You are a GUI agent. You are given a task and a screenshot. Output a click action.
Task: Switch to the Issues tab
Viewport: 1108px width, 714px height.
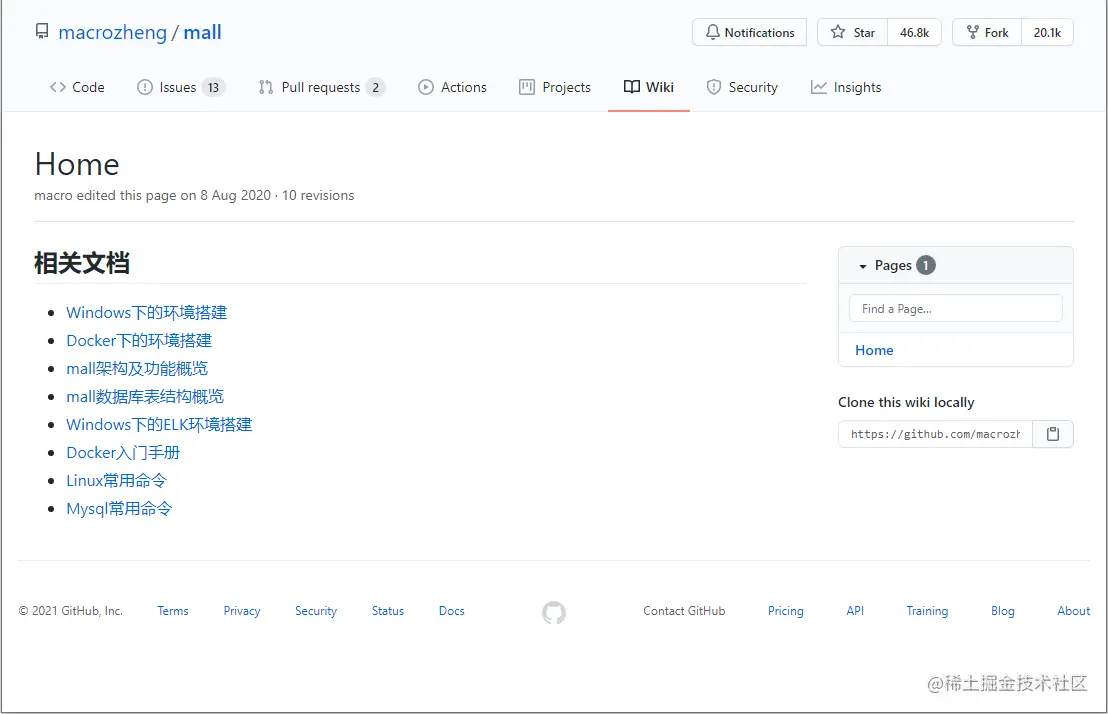tap(180, 87)
